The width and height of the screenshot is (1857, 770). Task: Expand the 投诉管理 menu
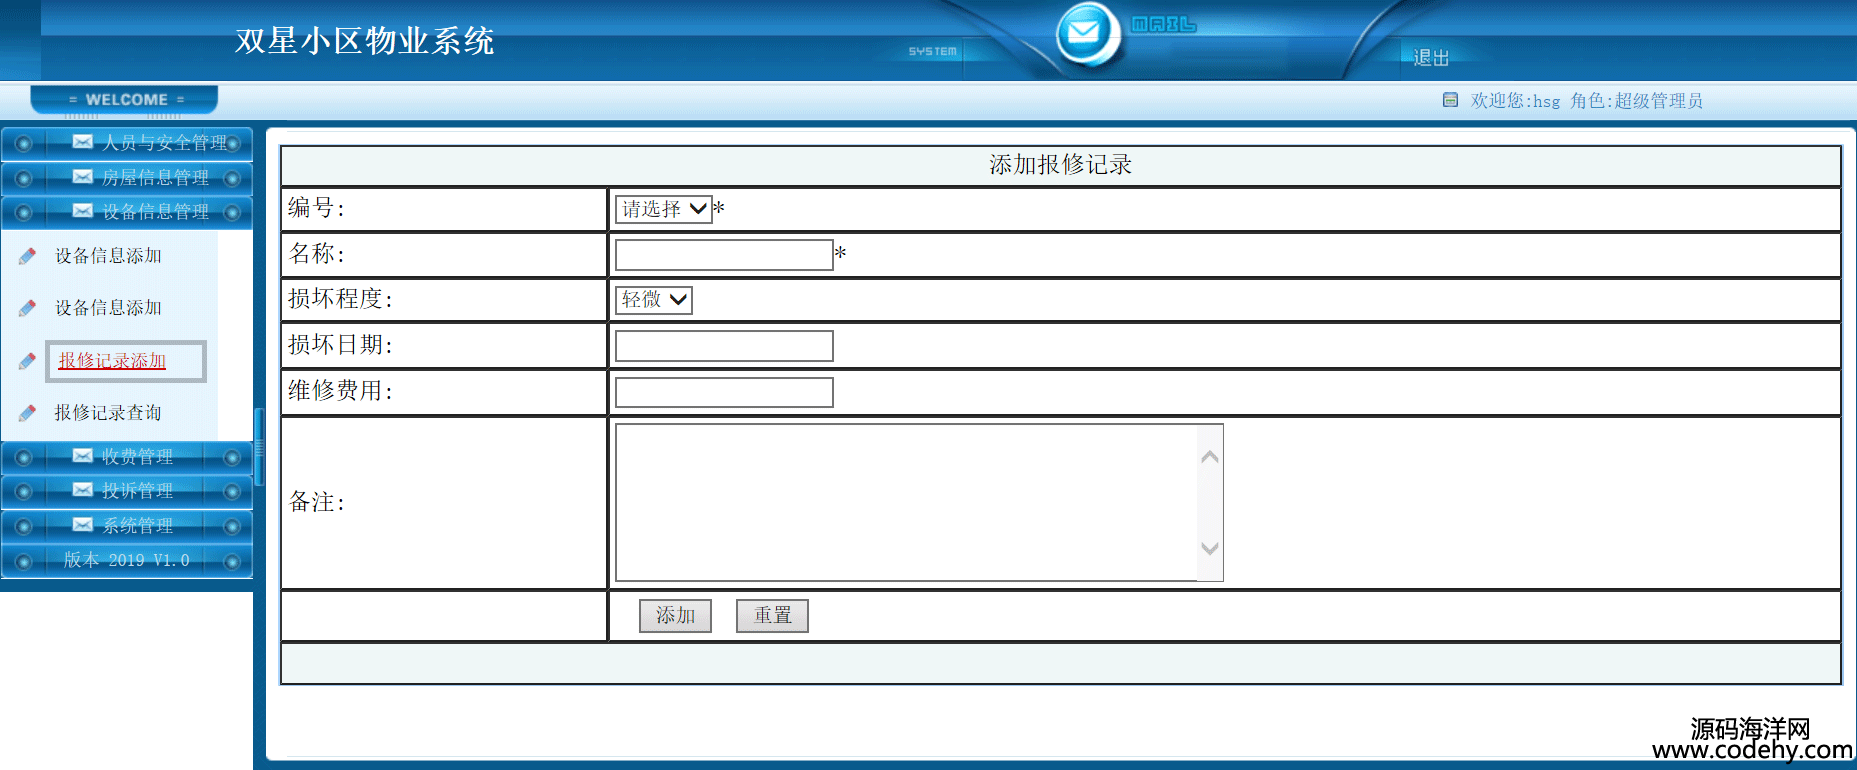(x=126, y=491)
